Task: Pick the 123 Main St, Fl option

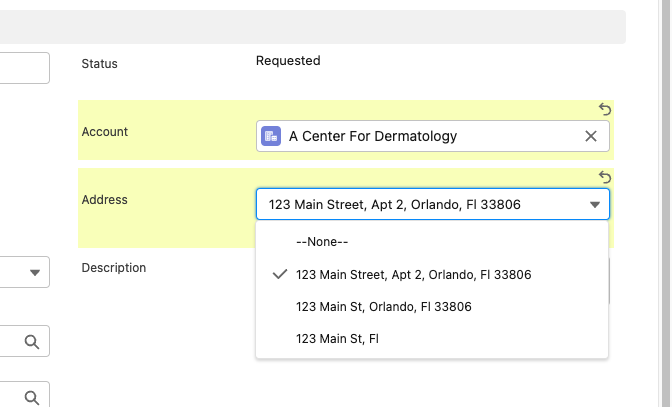Action: 337,339
